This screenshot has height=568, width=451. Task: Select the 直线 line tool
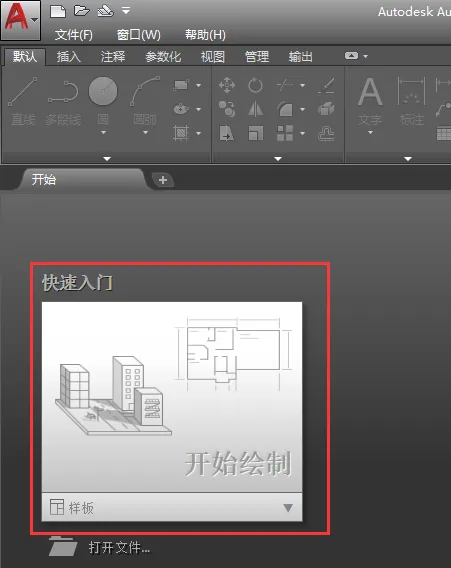[23, 101]
